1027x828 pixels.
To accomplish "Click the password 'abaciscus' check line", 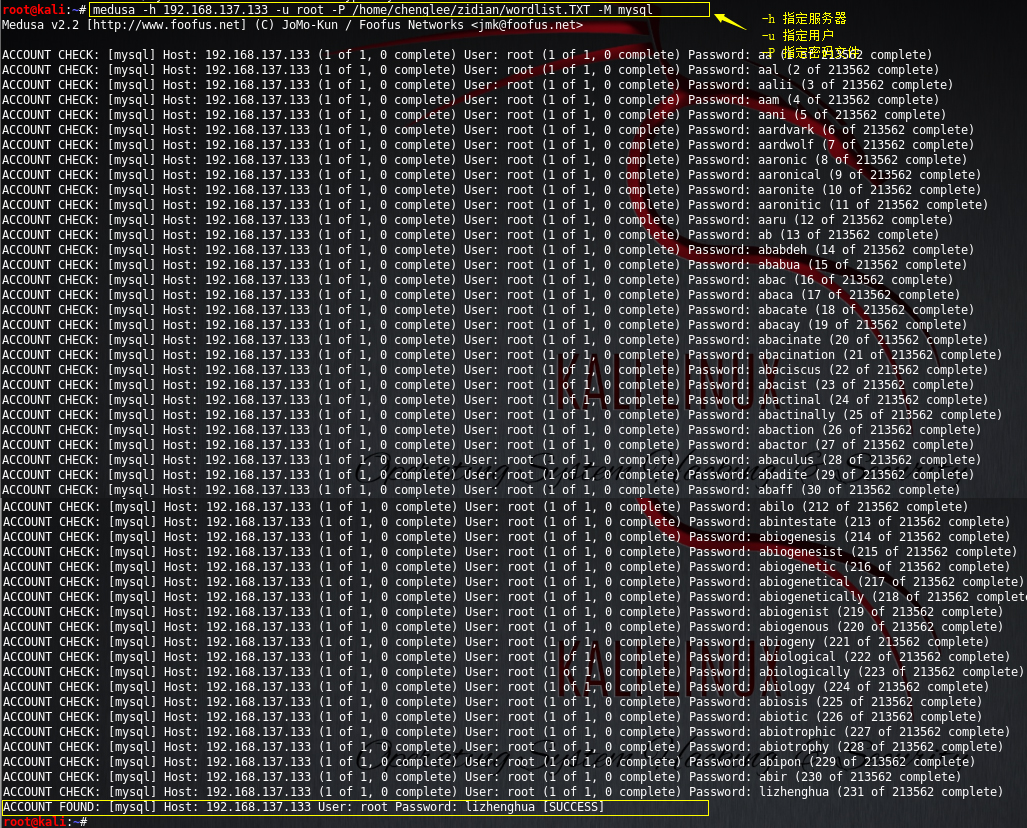I will point(495,370).
